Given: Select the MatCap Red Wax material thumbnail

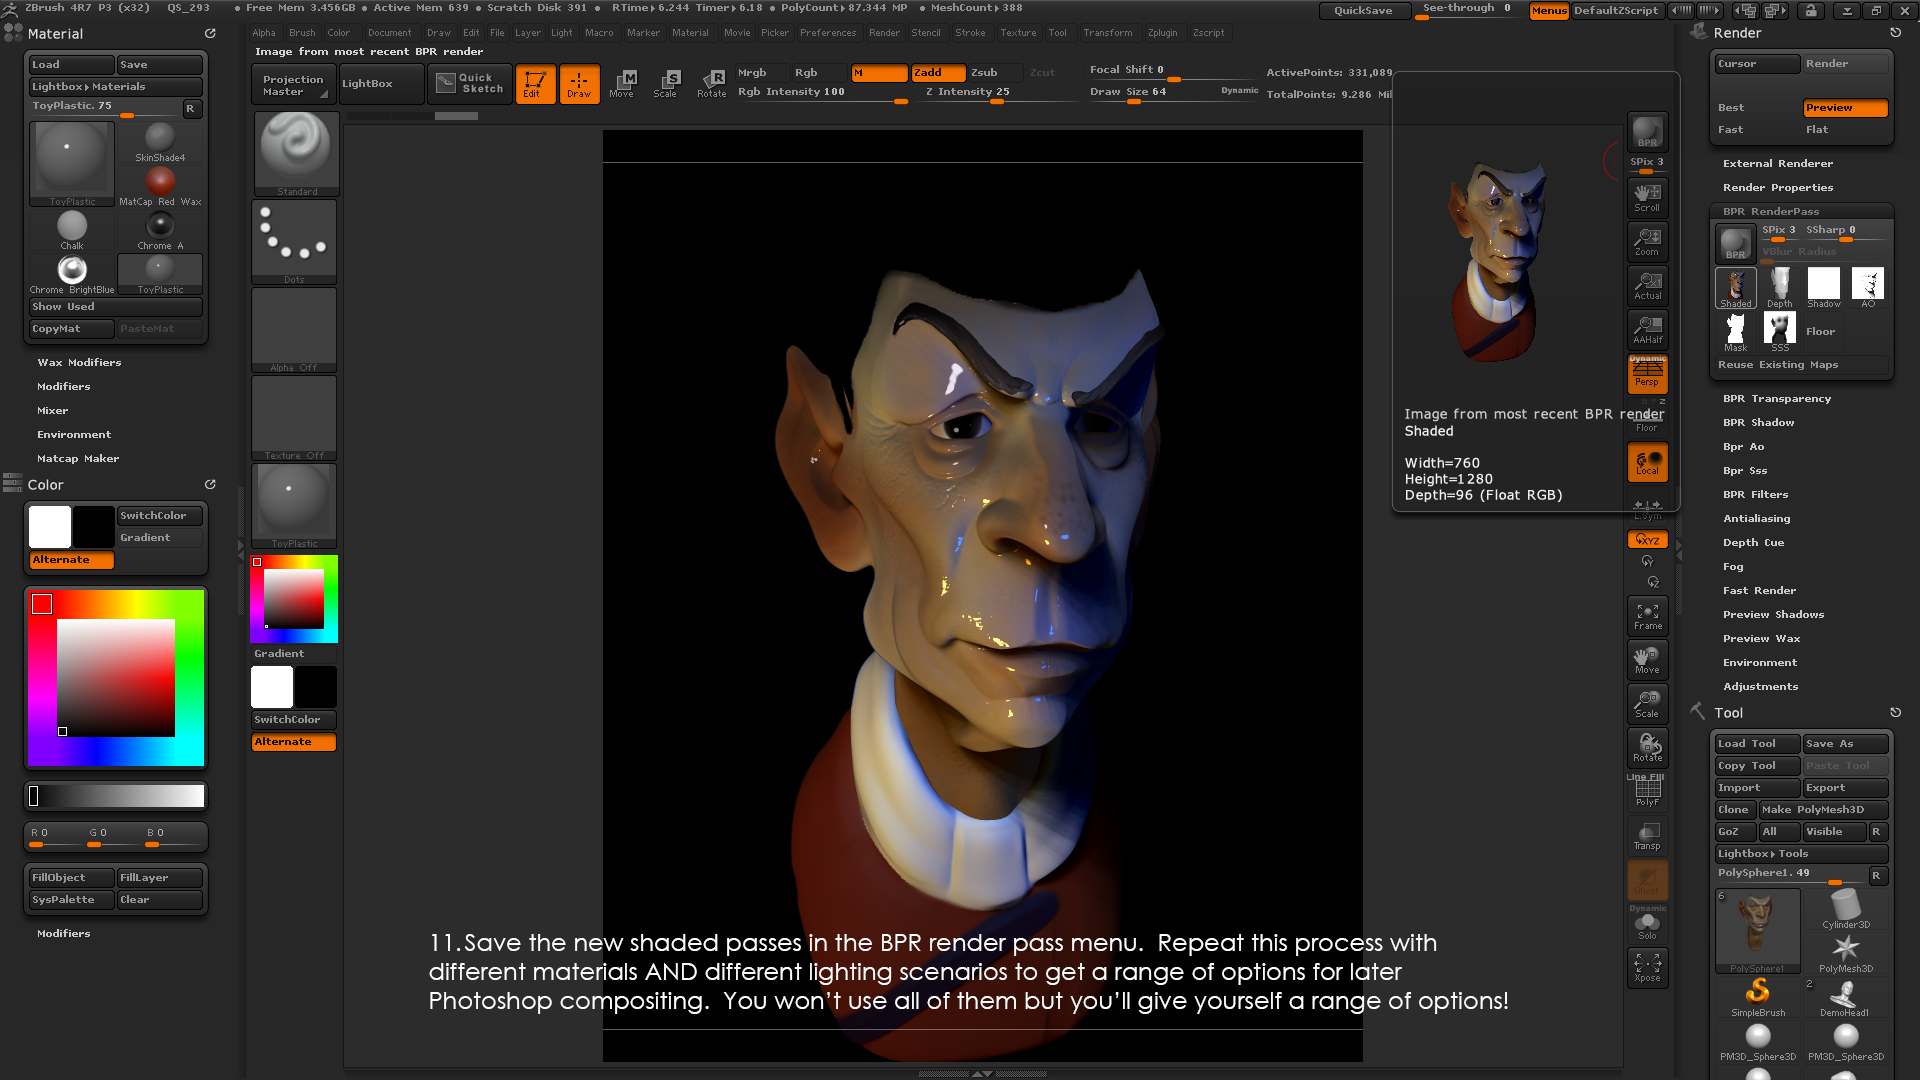Looking at the screenshot, I should [x=160, y=182].
